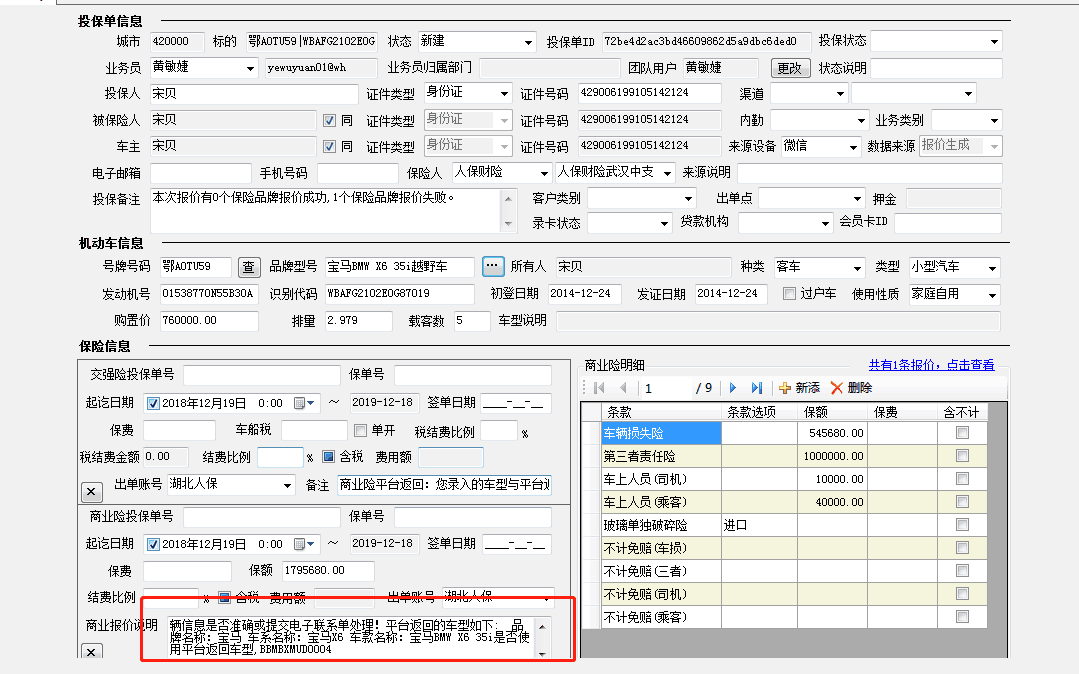
Task: Open the 共有1条报价，点击查看 link
Action: tap(931, 365)
